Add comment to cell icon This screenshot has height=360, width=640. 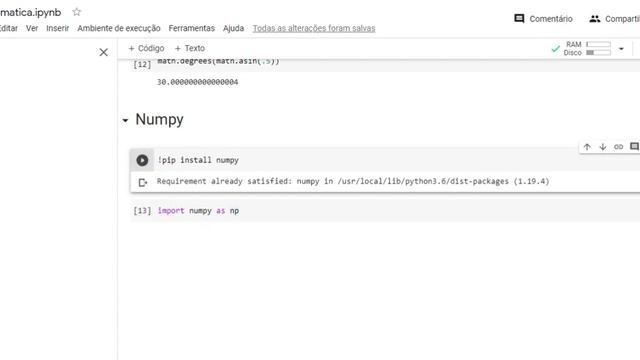coord(634,146)
